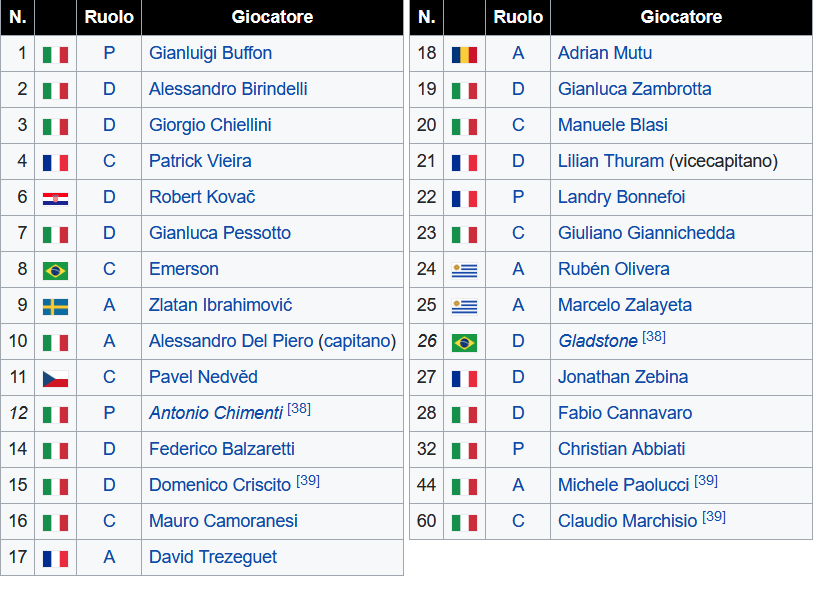Click the Brazilian flag beside Emerson
This screenshot has width=823, height=598.
55,271
